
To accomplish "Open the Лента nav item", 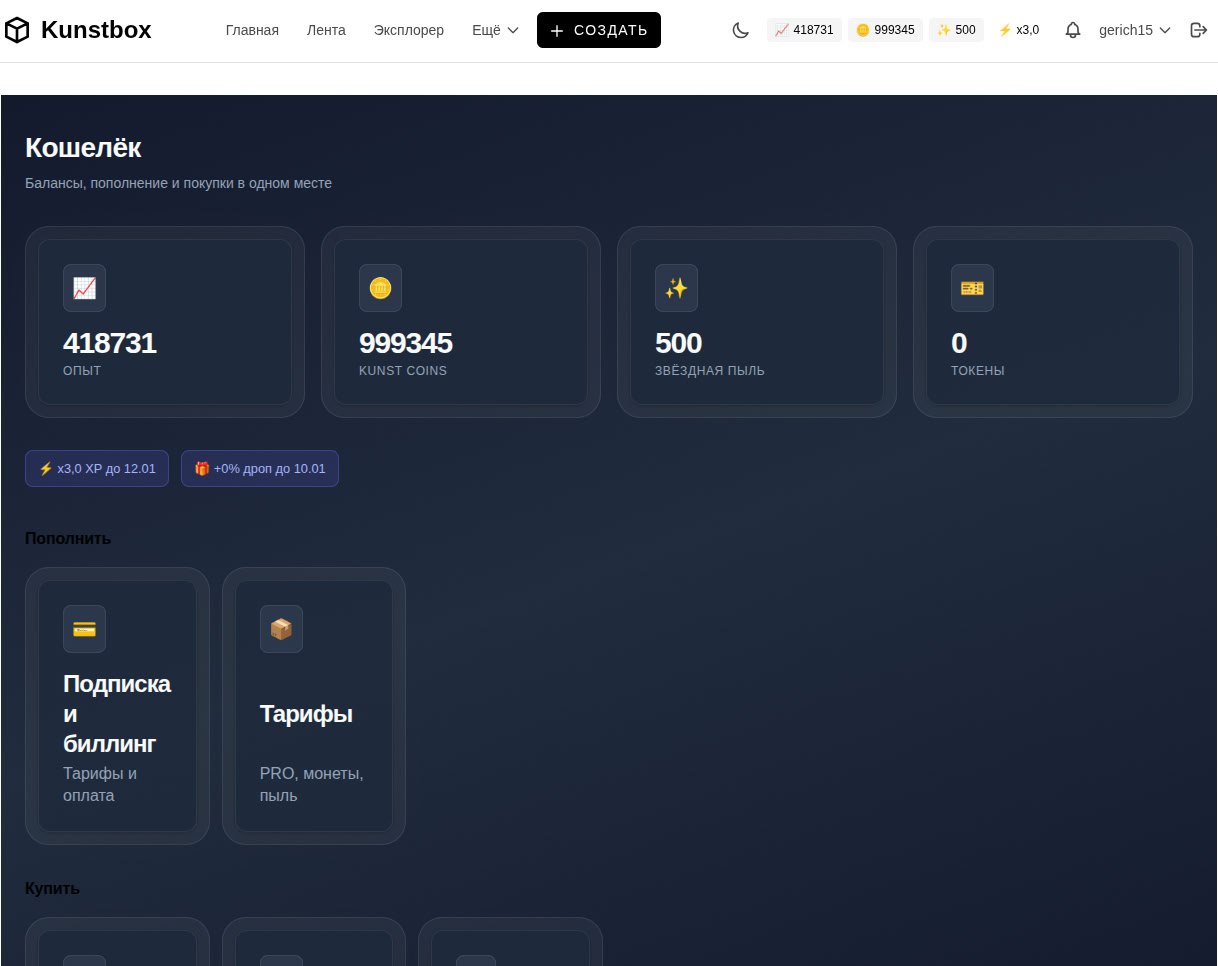I will pyautogui.click(x=326, y=30).
